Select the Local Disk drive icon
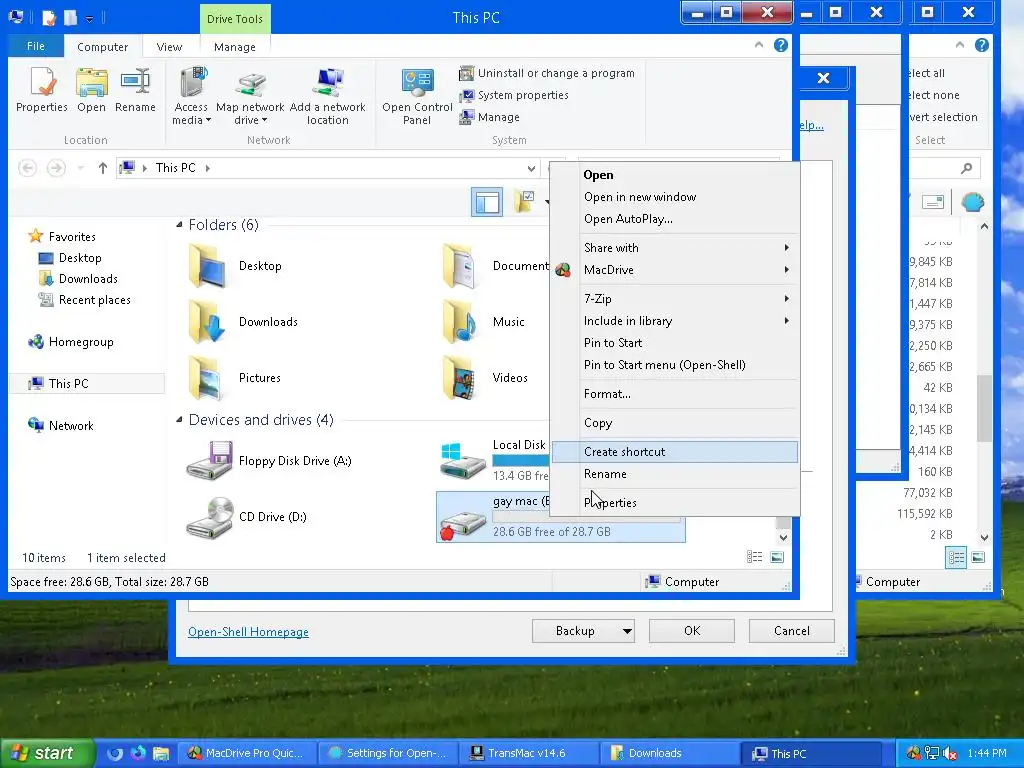 [462, 461]
